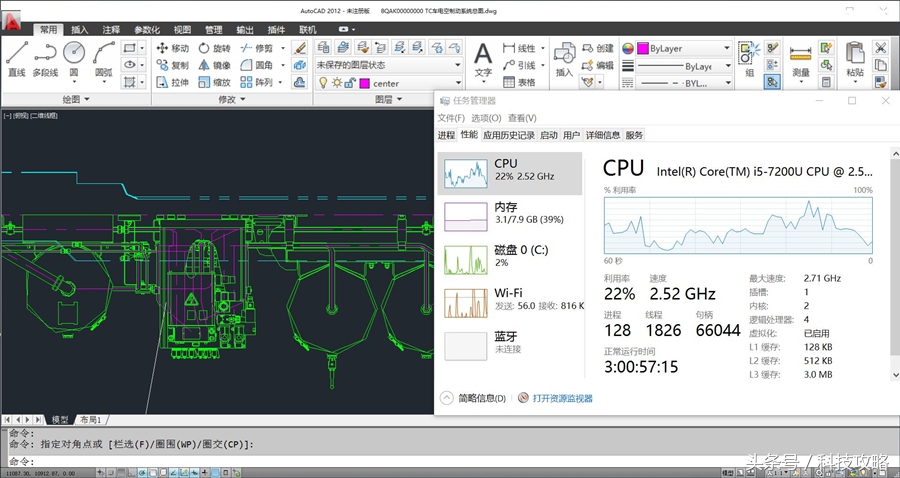Open the Processes (进程) tab in Task Manager

446,135
